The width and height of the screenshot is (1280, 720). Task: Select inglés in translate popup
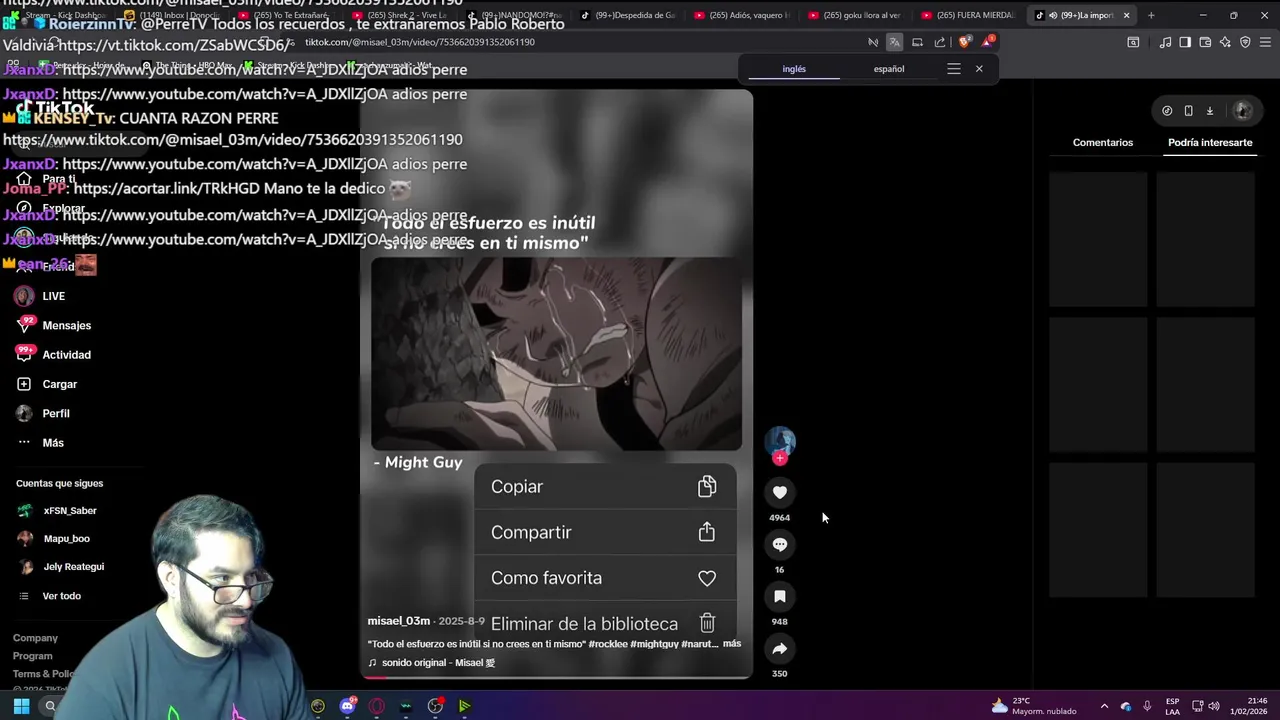pos(794,69)
